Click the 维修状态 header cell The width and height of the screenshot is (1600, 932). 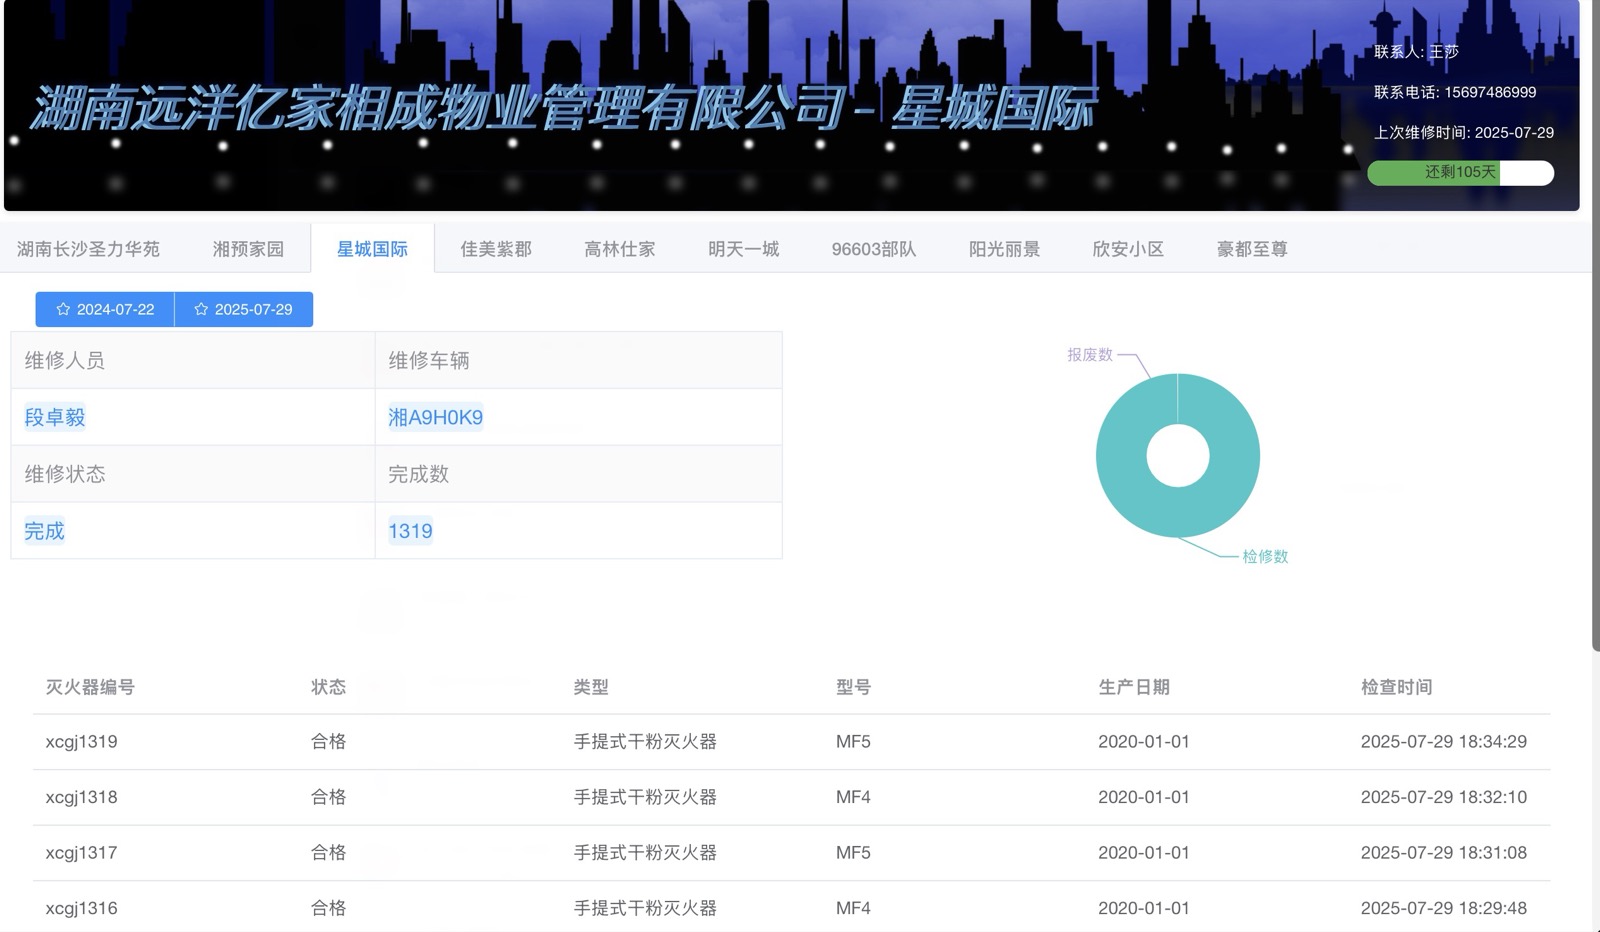(x=193, y=474)
